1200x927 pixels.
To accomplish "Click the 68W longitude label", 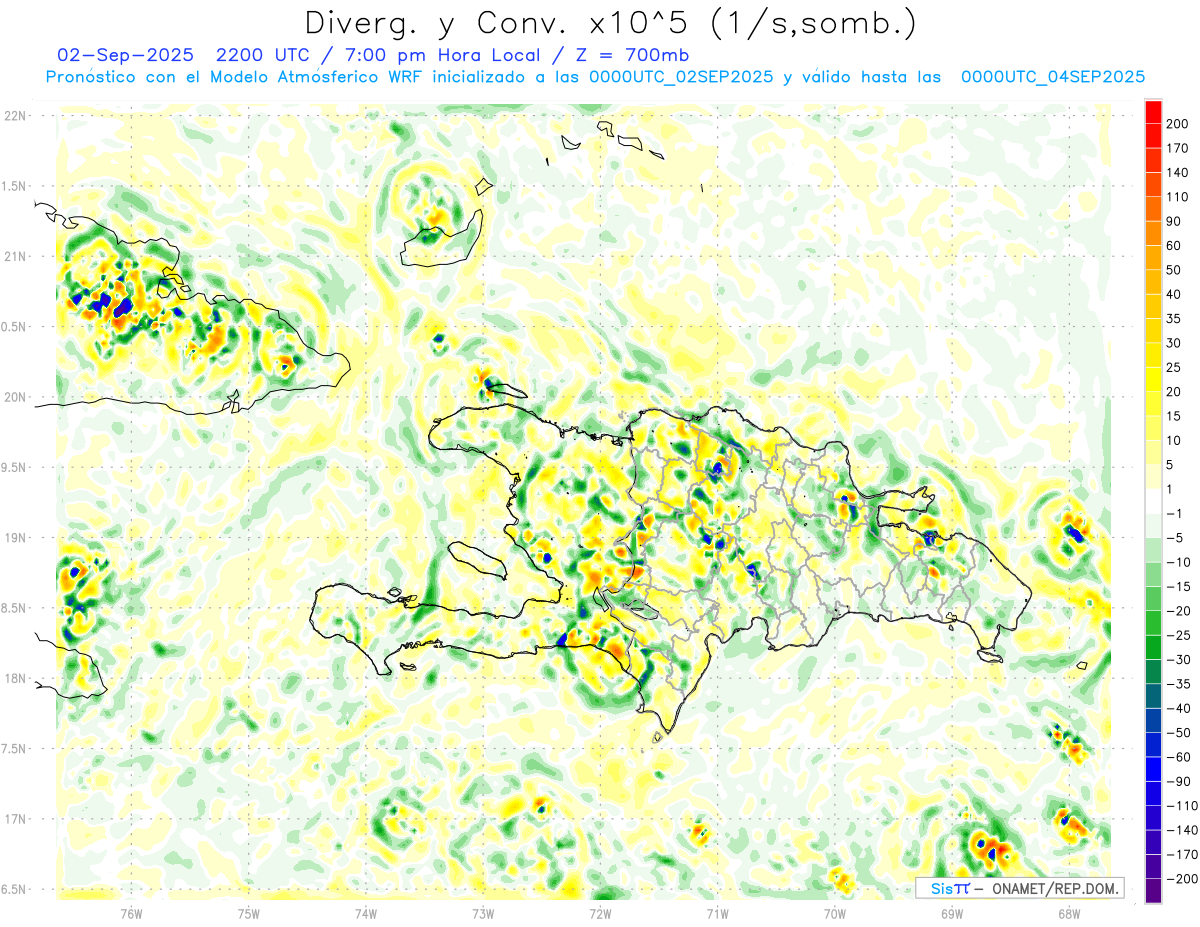I will [x=1069, y=913].
